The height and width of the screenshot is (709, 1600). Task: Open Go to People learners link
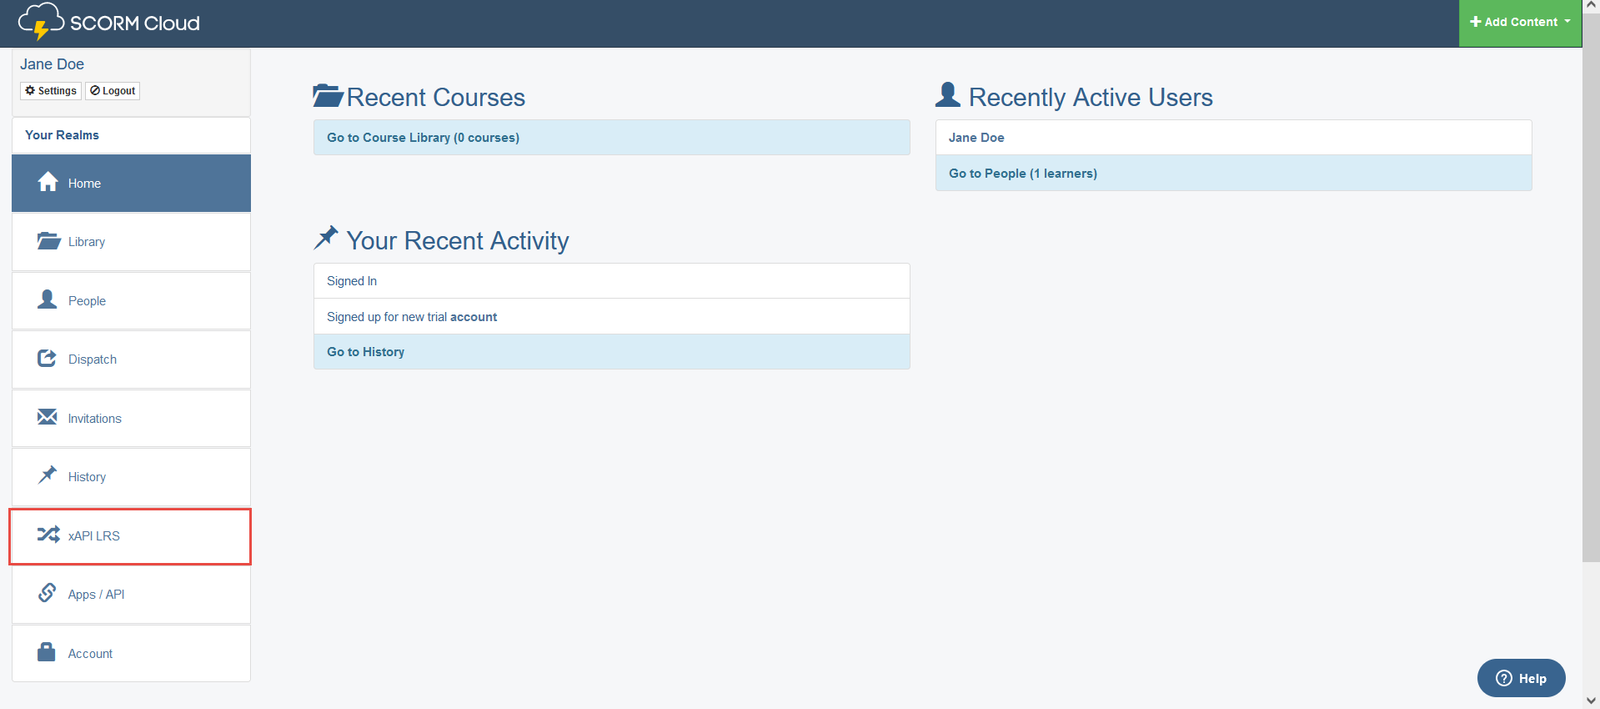1022,174
